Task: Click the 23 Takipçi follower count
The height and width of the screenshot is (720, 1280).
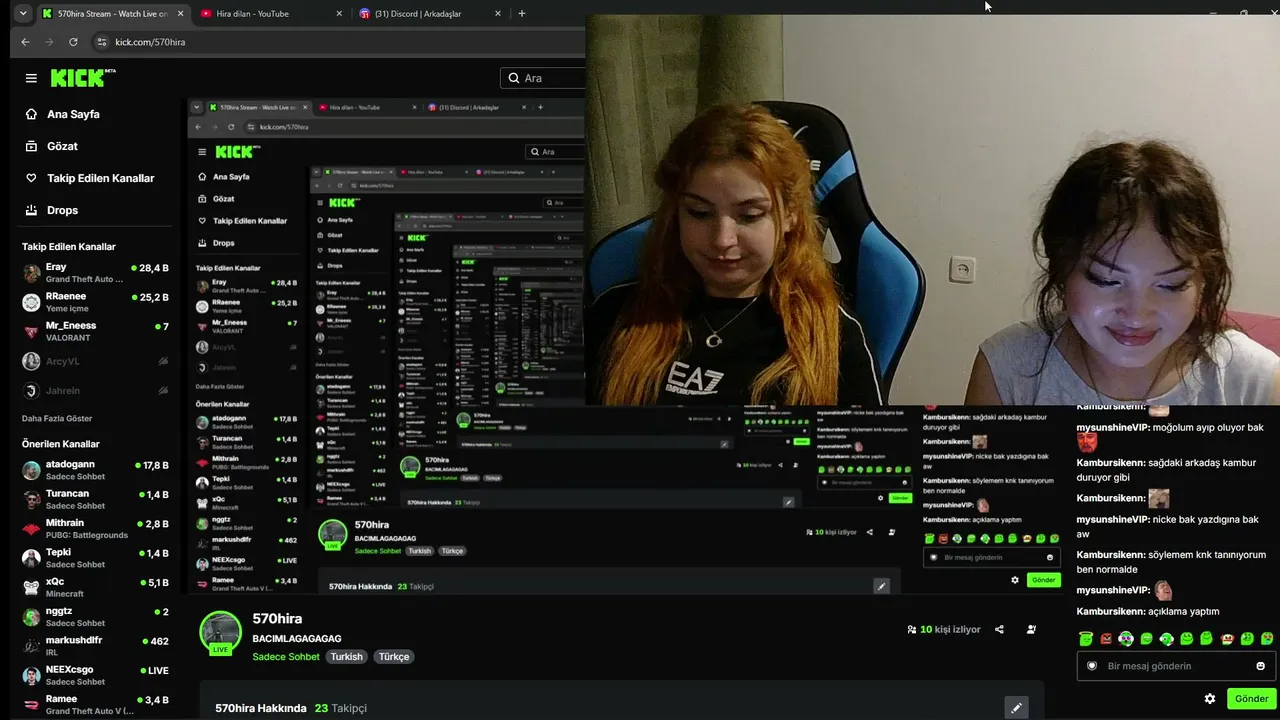Action: 341,708
